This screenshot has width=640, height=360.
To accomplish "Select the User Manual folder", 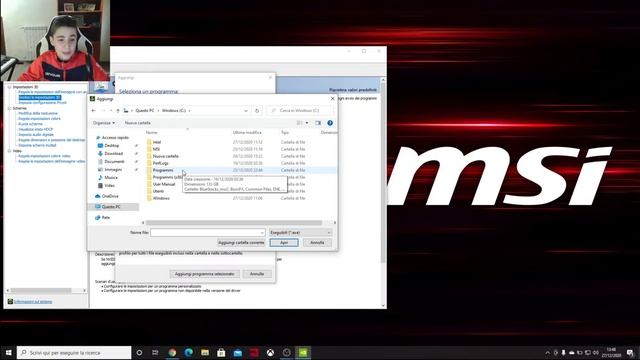I will point(164,184).
